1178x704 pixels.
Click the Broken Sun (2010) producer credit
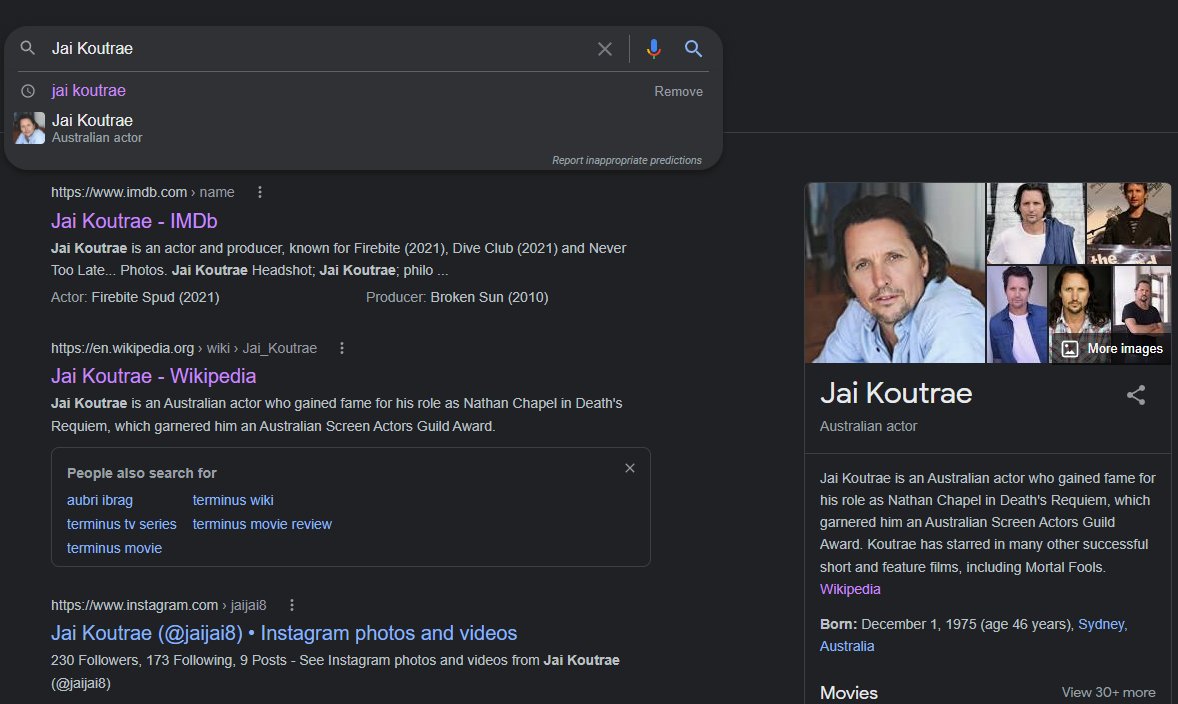489,298
